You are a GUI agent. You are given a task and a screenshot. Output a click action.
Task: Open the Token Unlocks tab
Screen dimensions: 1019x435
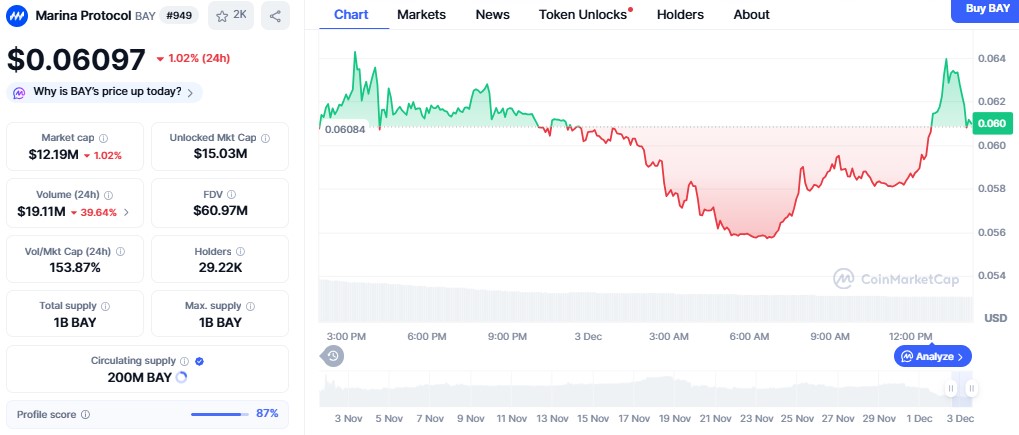click(583, 14)
